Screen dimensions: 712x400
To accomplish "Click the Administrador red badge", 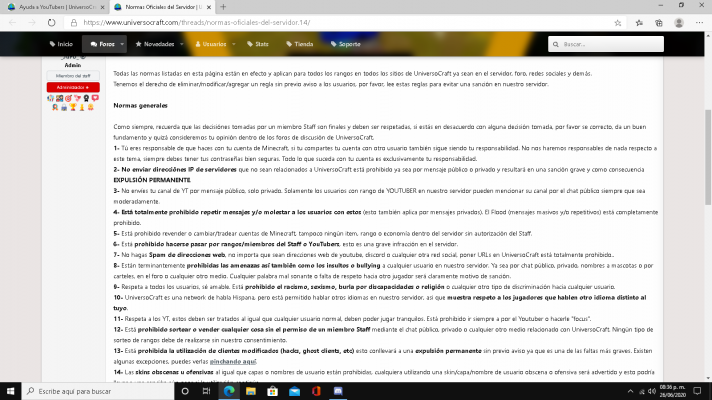I will pos(73,87).
